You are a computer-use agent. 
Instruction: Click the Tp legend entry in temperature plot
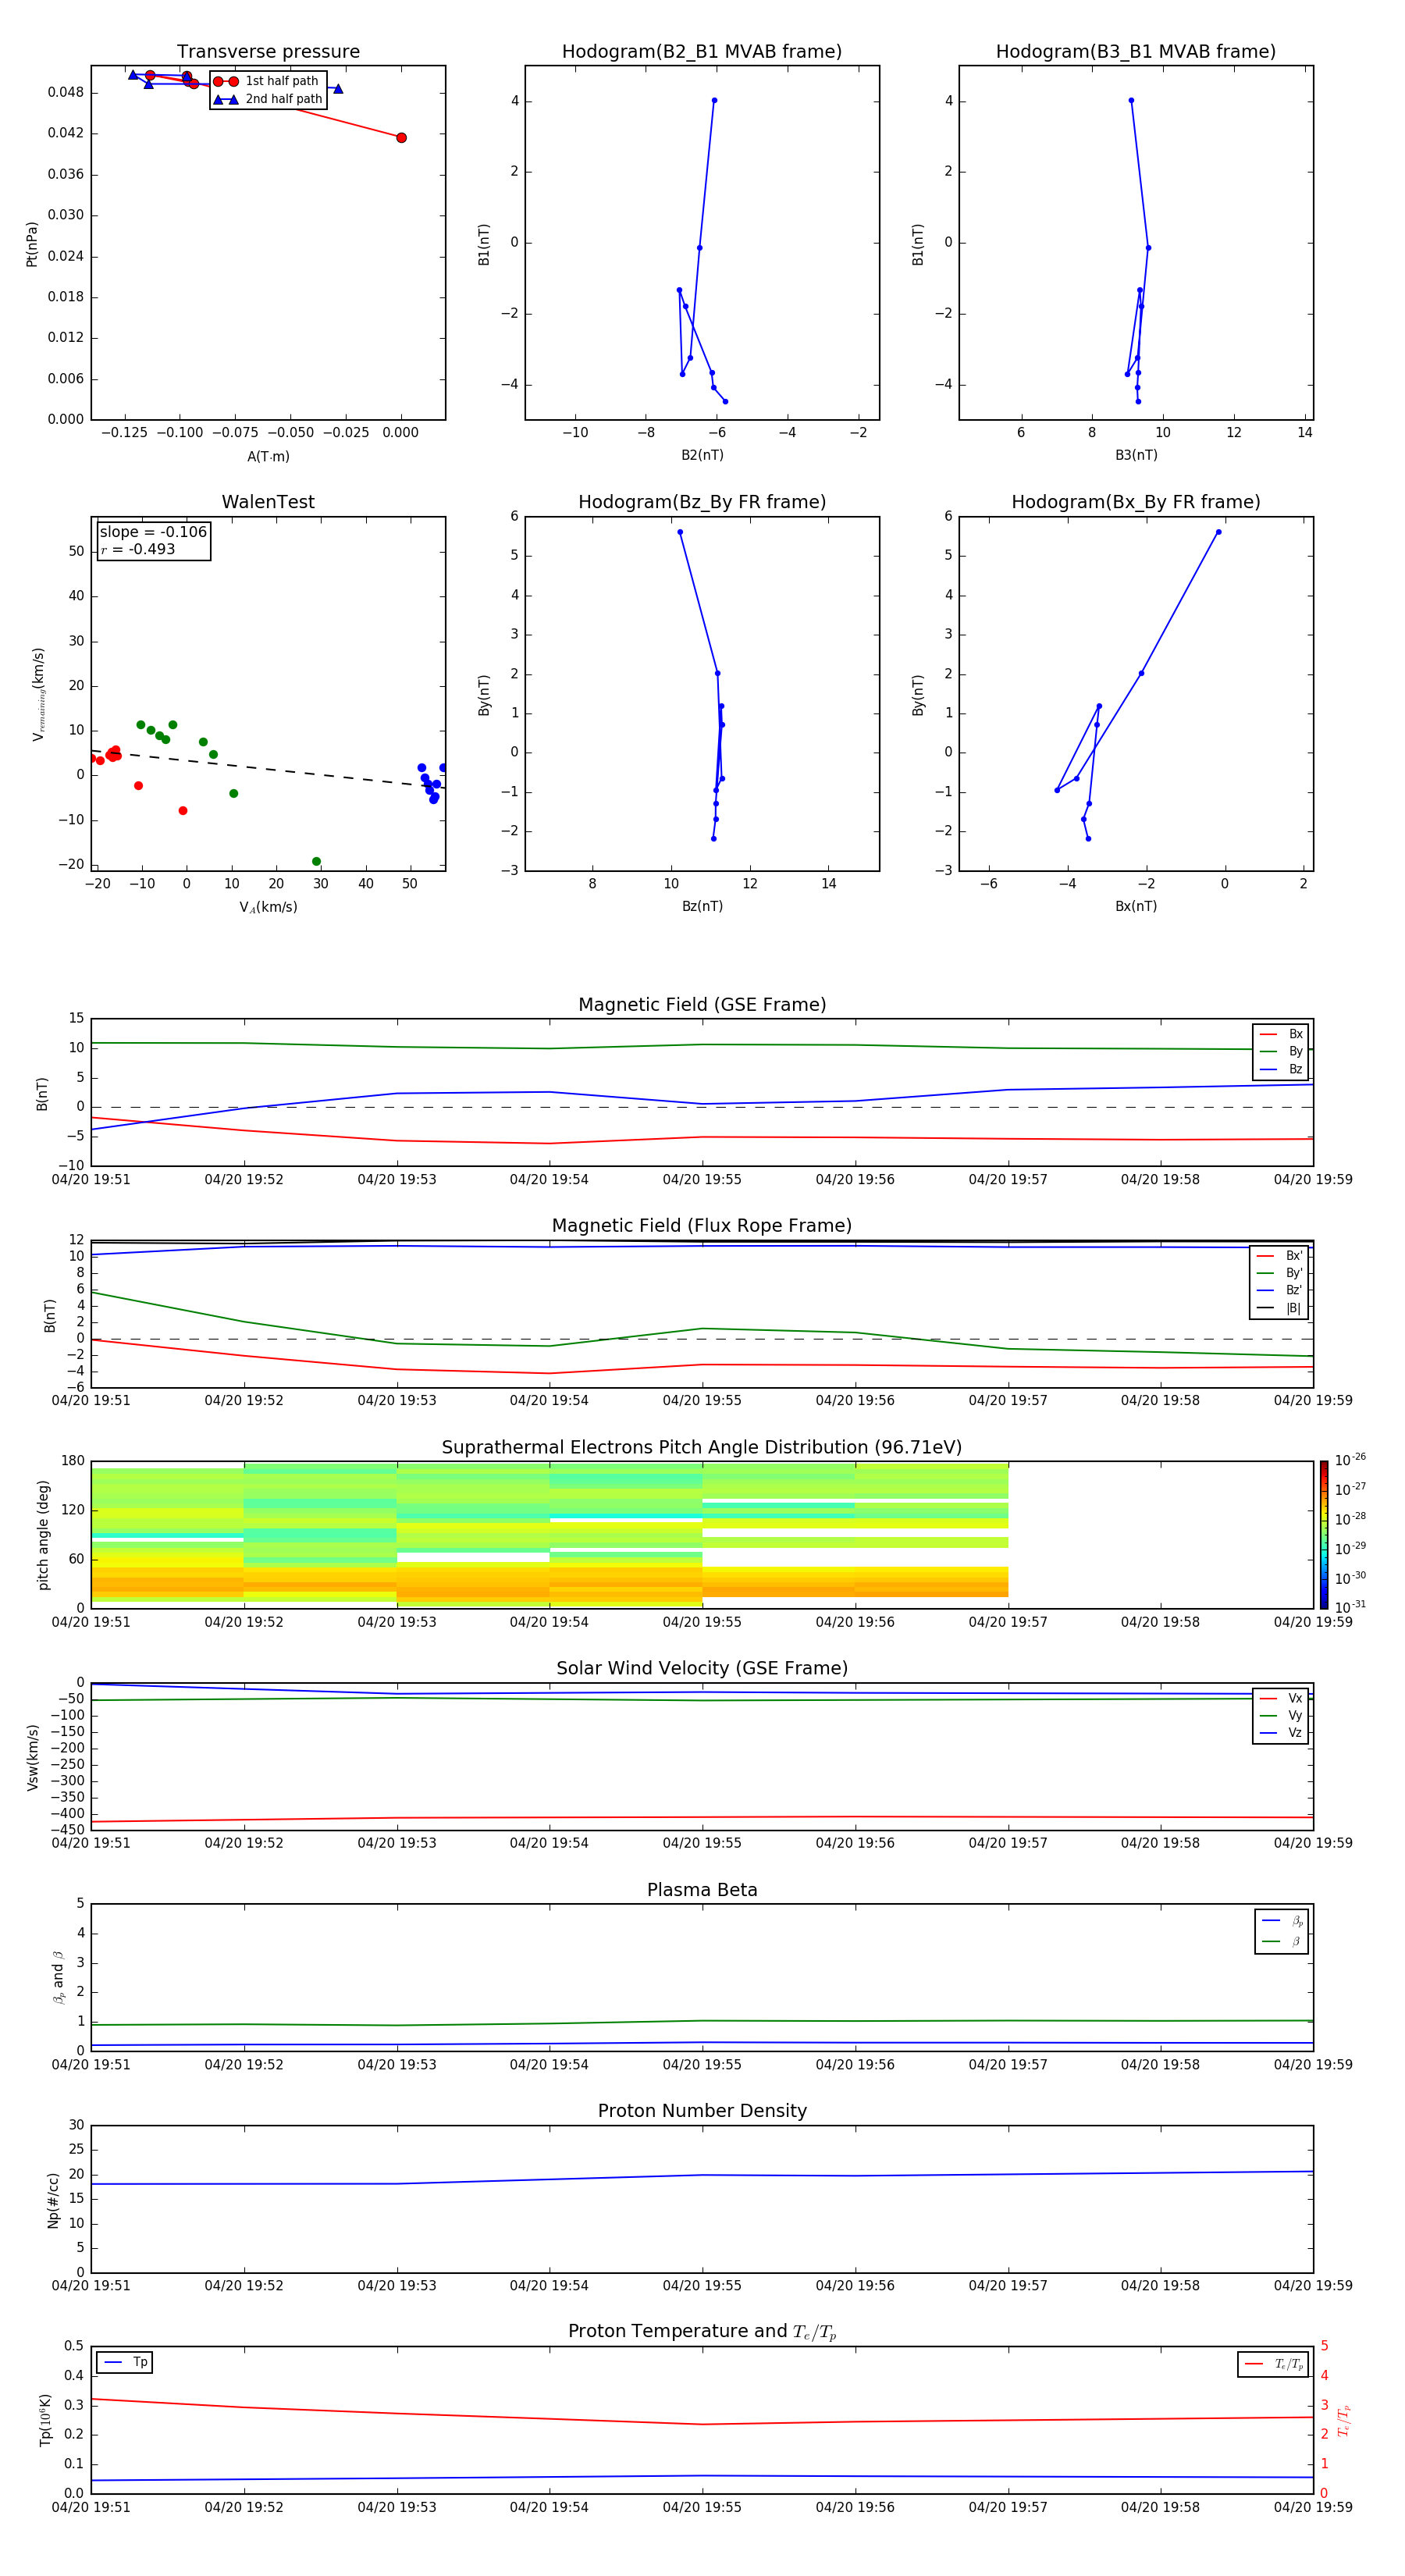(125, 2362)
